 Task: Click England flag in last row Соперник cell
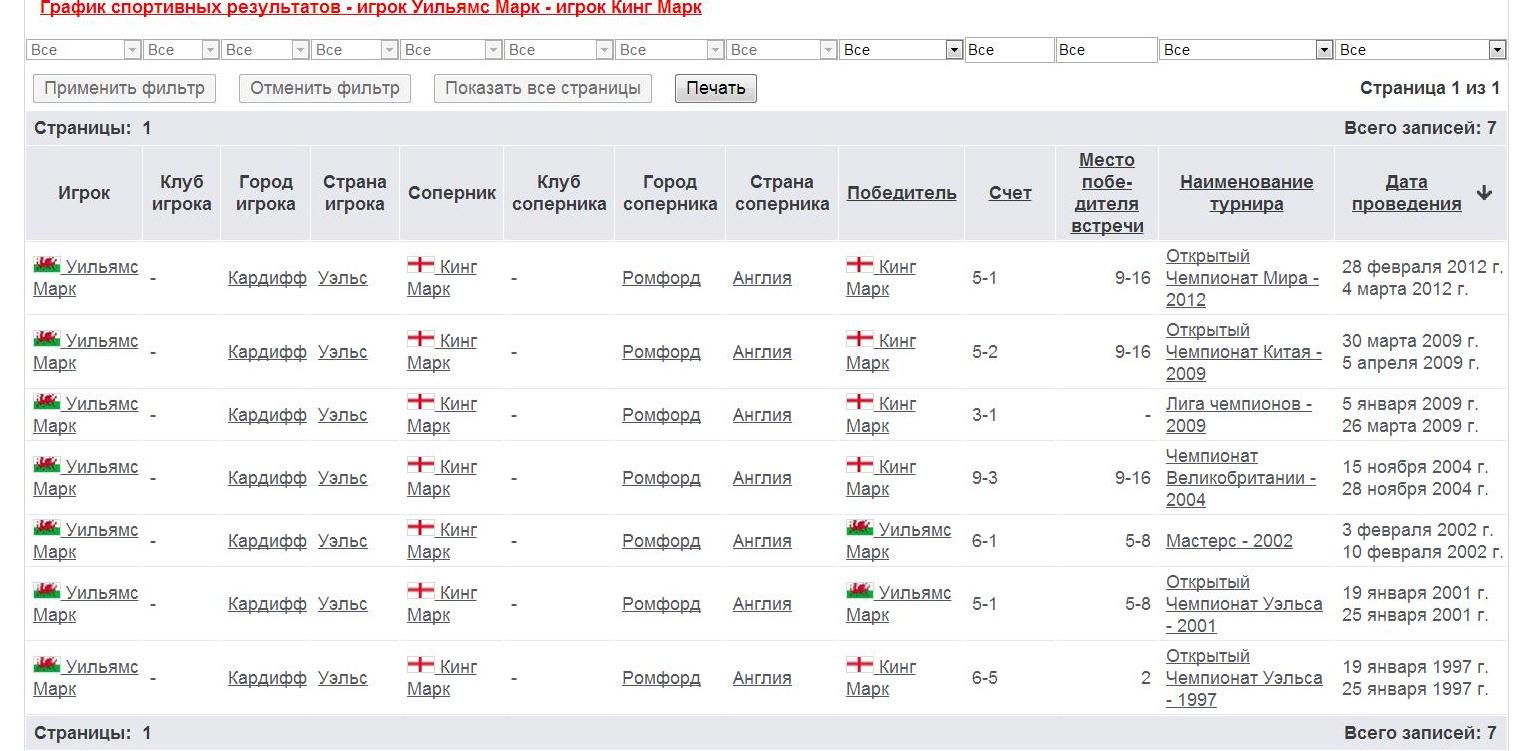coord(420,665)
